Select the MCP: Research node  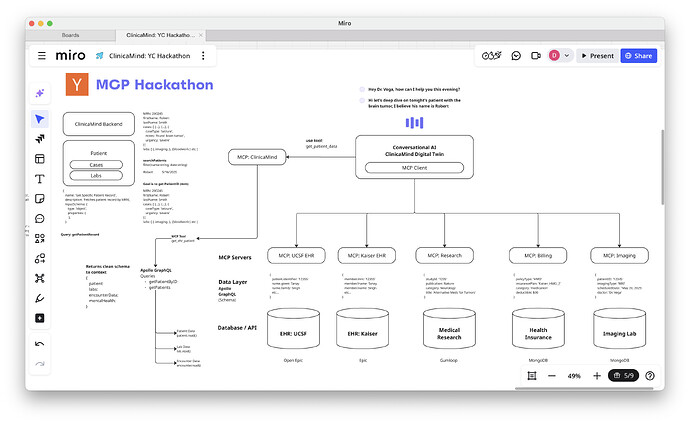tap(444, 255)
